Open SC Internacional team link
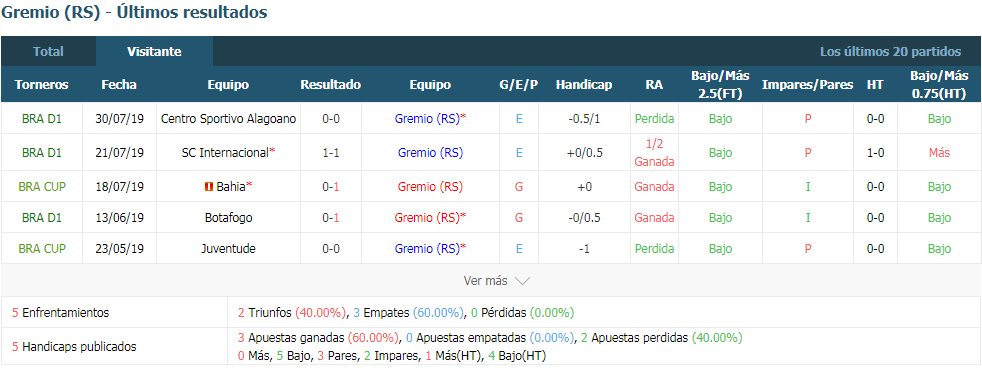Screen dimensions: 982x371 (x=225, y=152)
